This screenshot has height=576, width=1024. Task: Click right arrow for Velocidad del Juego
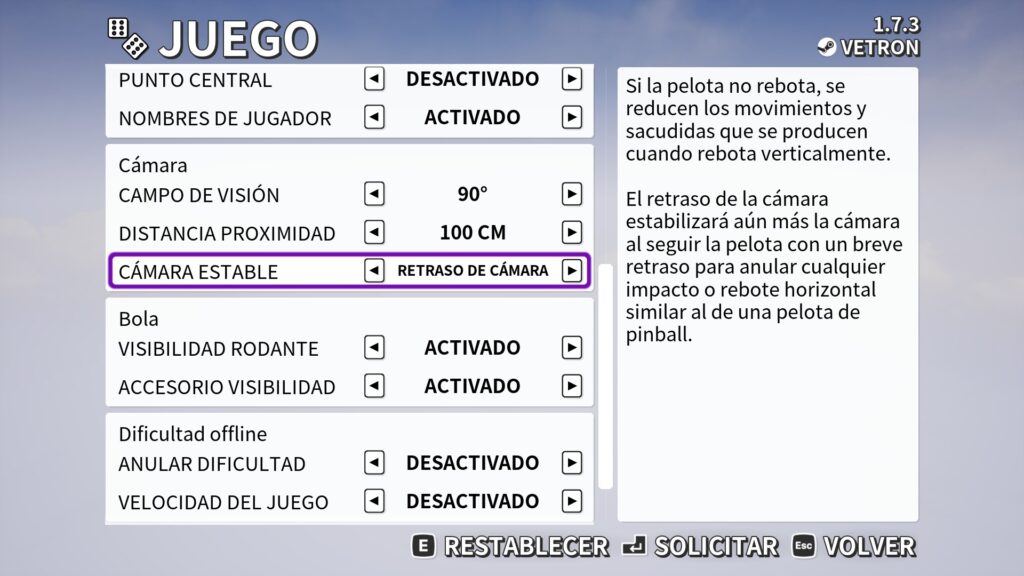coord(571,502)
